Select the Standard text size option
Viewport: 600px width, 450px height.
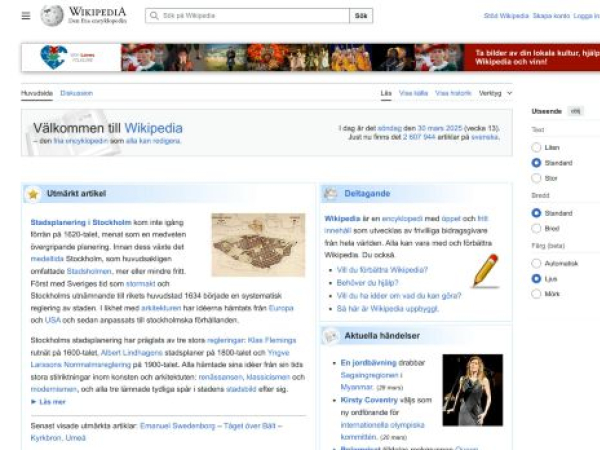tap(536, 163)
